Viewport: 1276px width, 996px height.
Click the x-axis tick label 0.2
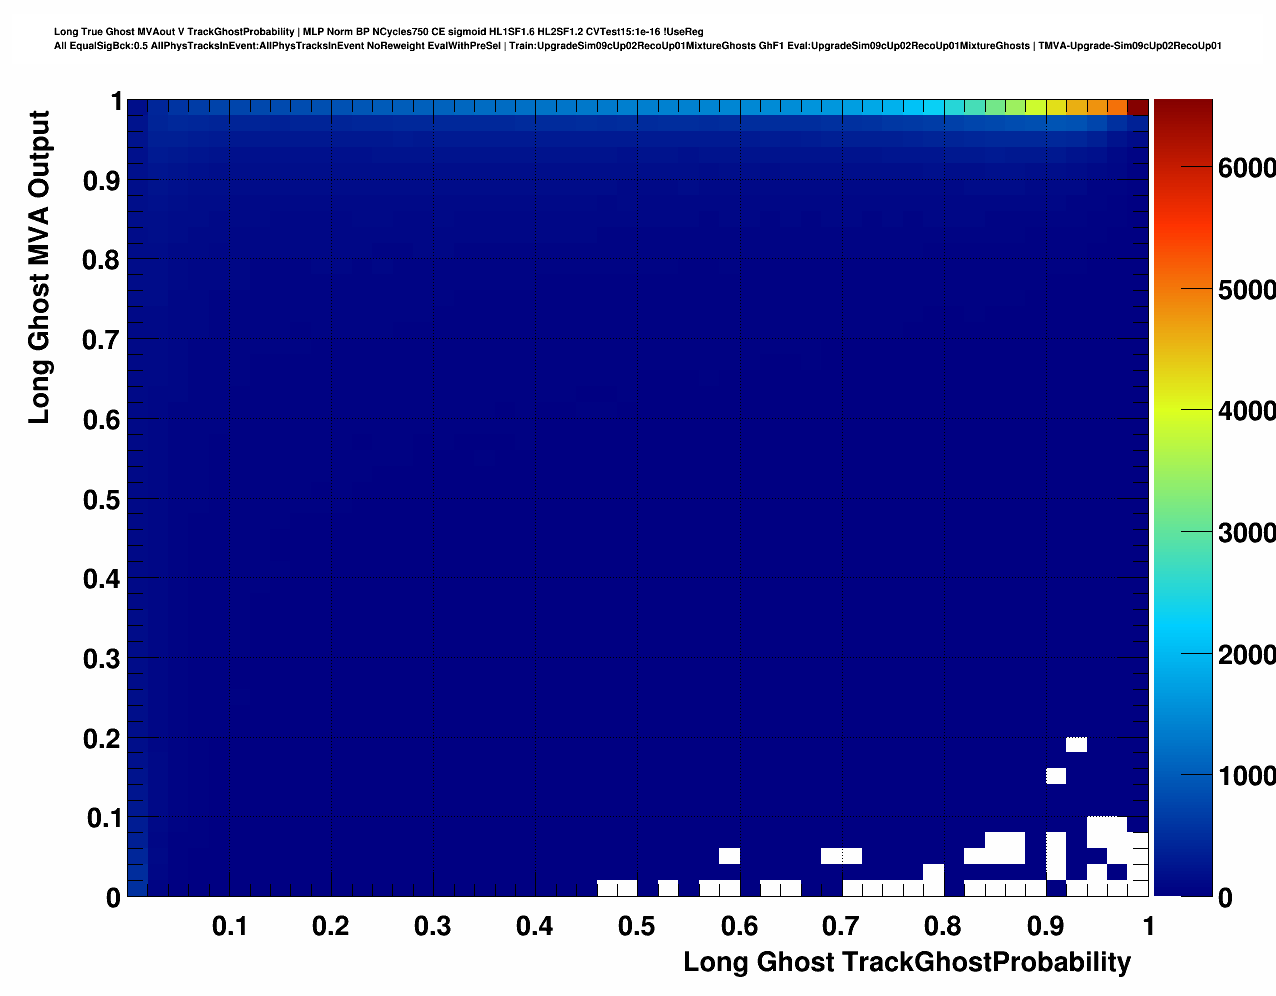point(331,926)
